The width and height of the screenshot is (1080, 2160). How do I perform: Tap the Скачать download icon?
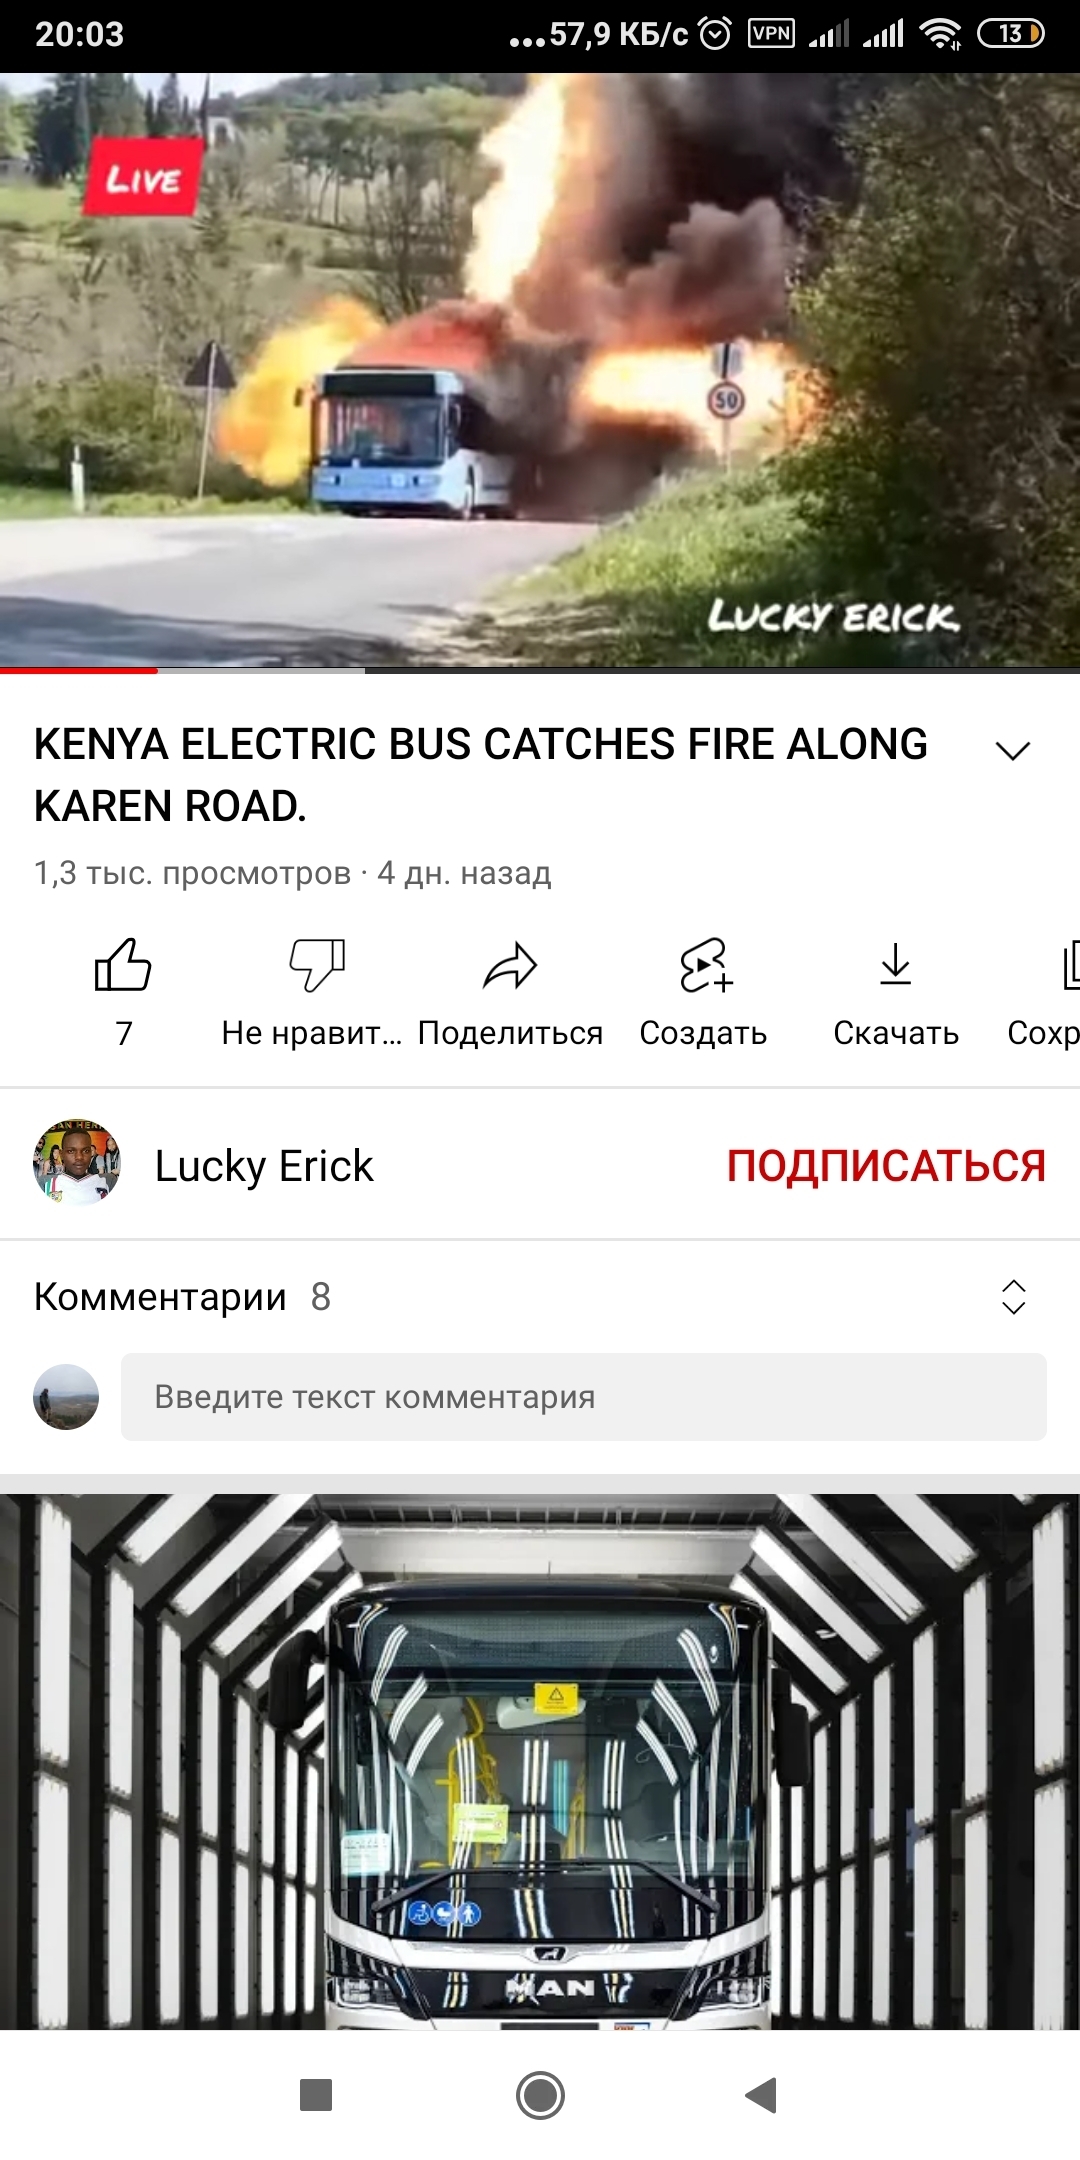pyautogui.click(x=896, y=964)
